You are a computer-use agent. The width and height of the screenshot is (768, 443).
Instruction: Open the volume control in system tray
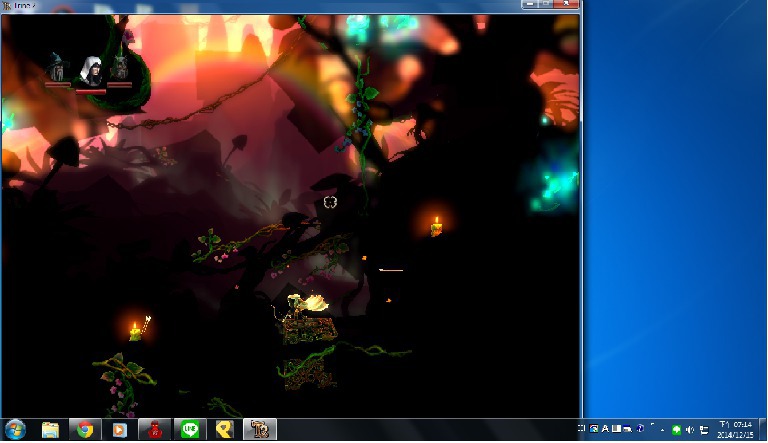690,430
